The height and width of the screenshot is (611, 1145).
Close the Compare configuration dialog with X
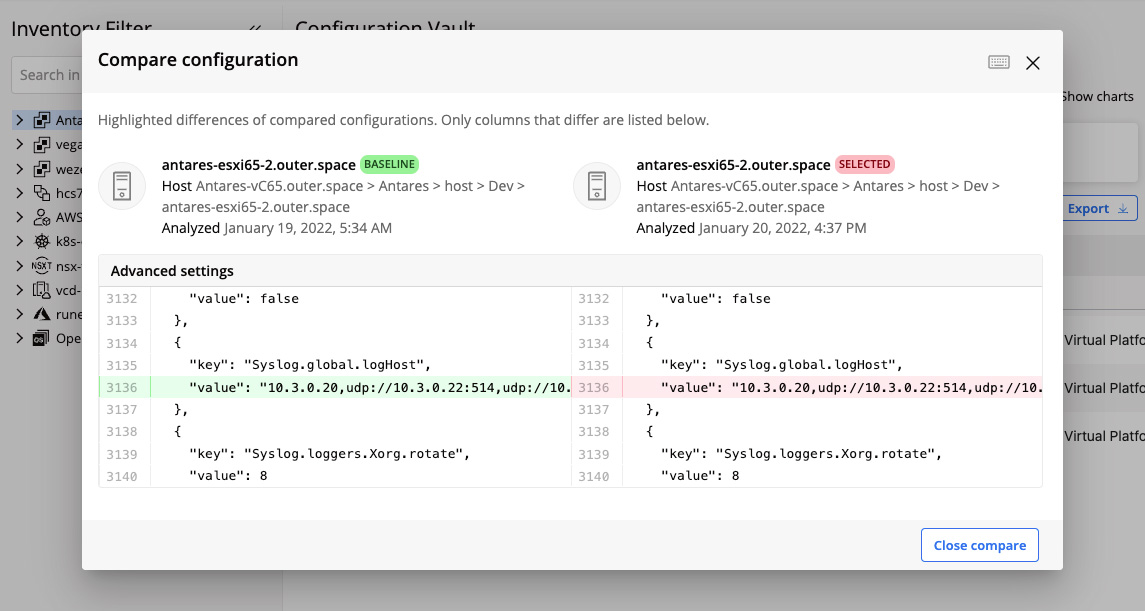(x=1033, y=63)
